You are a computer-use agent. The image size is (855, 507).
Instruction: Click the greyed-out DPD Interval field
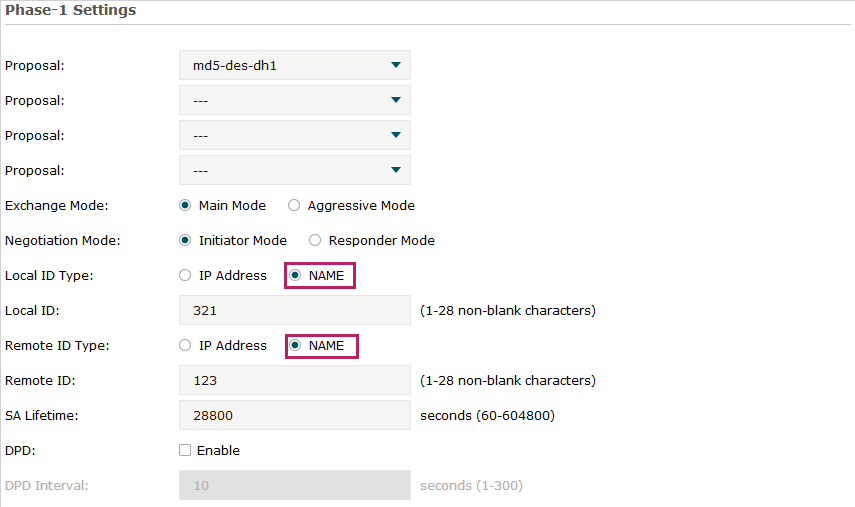pyautogui.click(x=294, y=485)
